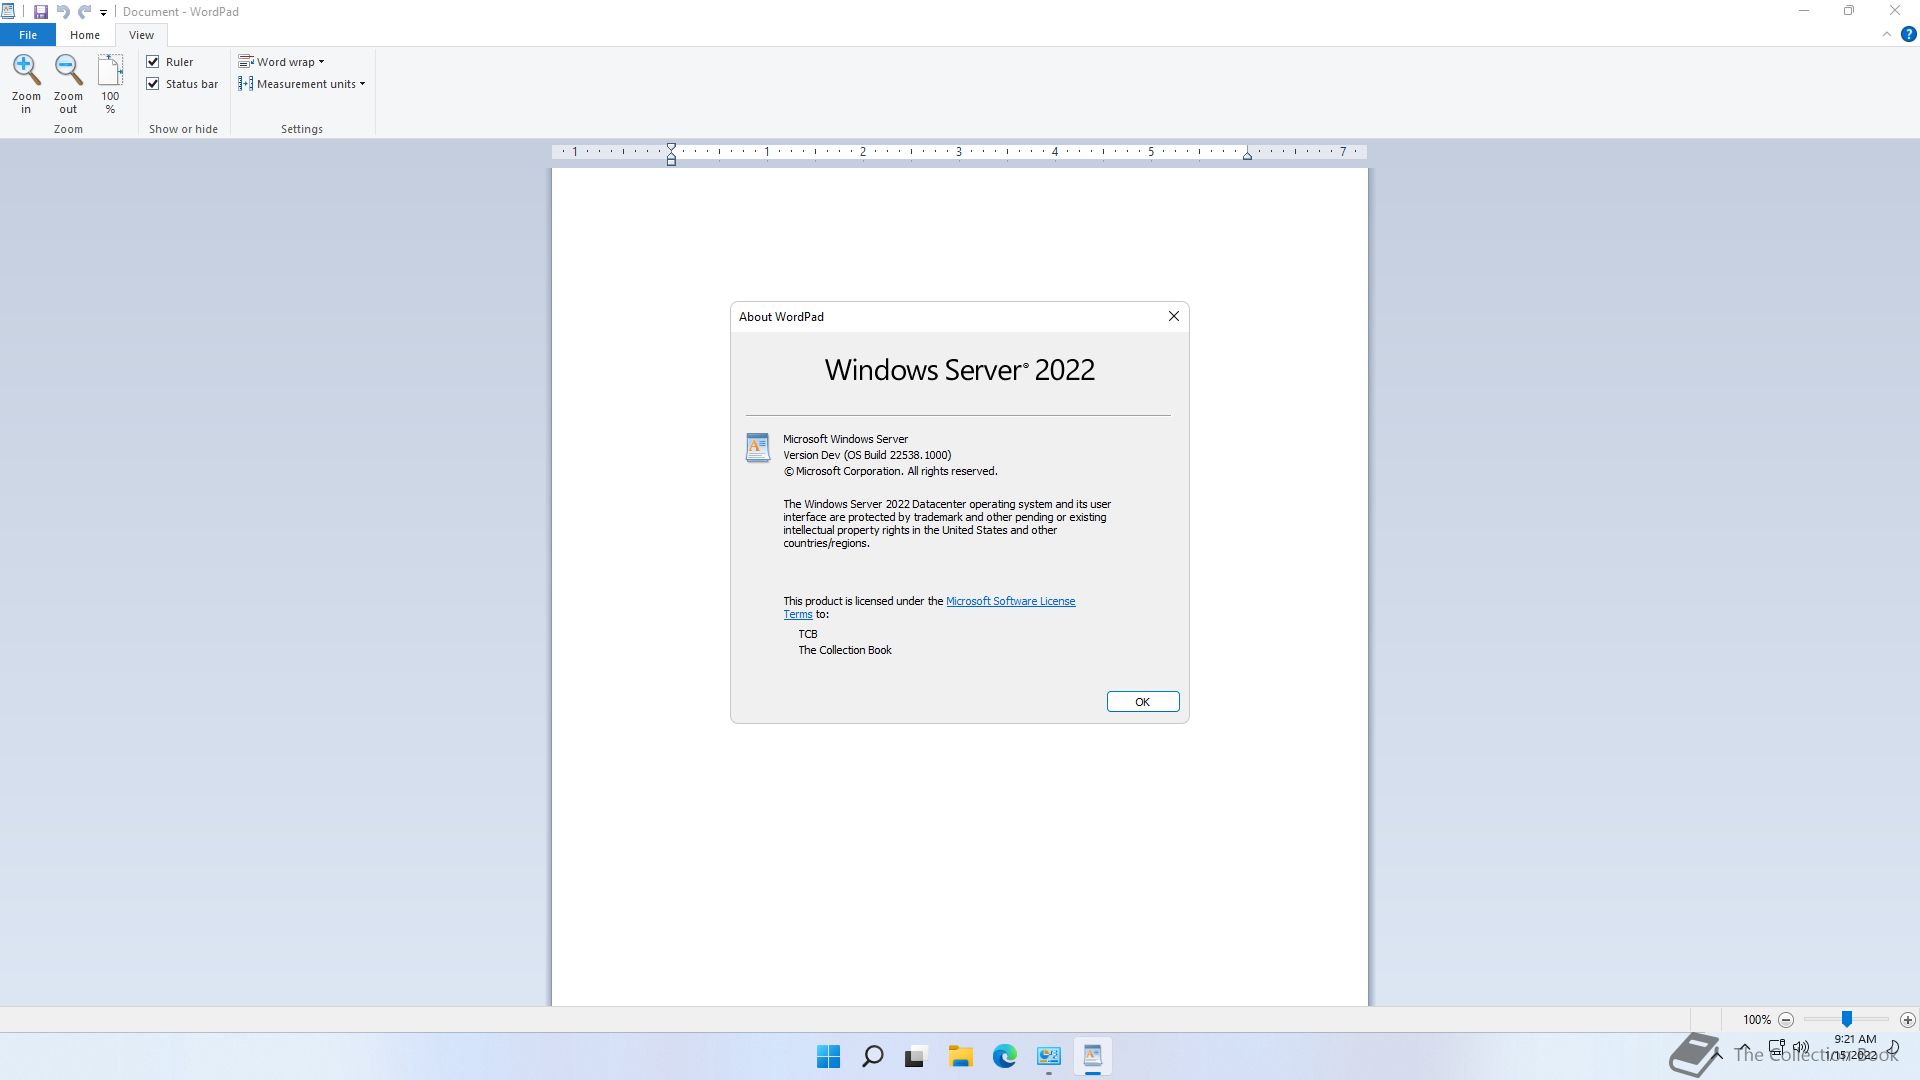
Task: Click The Collection Book licensee text
Action: click(845, 650)
